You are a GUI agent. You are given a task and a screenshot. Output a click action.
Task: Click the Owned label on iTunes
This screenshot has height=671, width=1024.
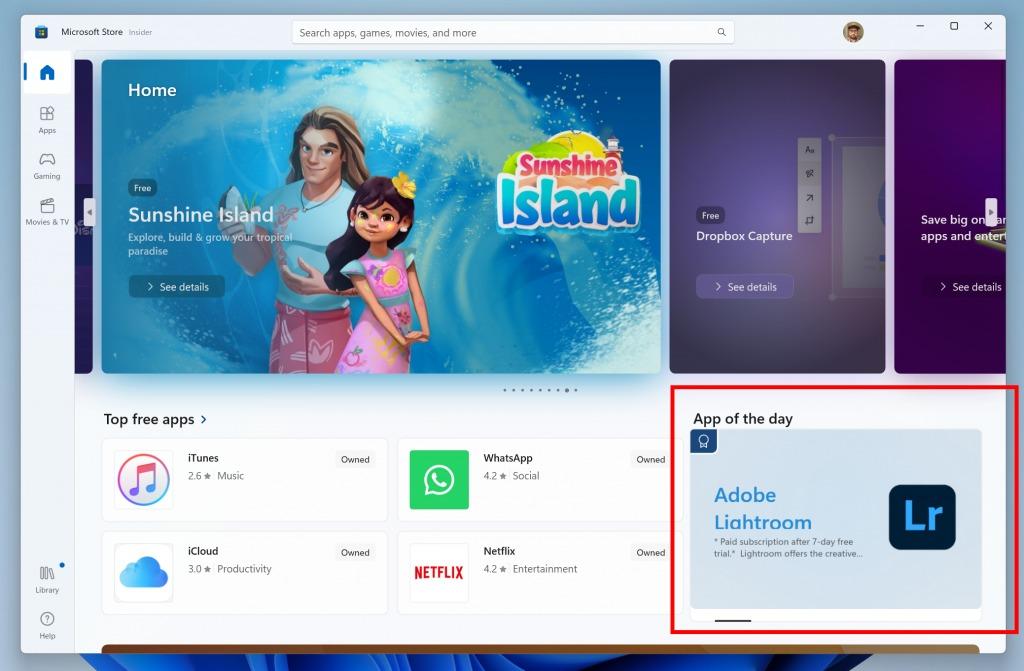(355, 459)
